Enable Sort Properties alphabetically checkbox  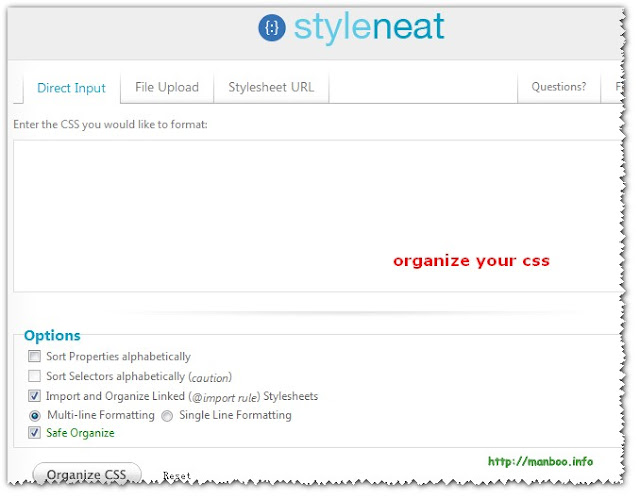pos(34,356)
